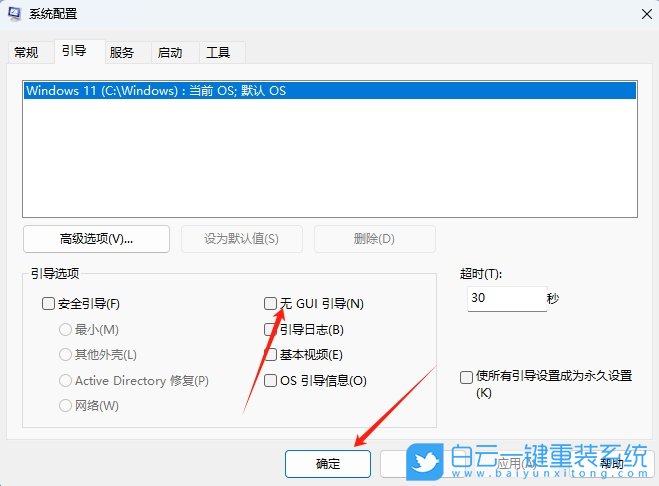659x486 pixels.
Task: Check 使所有引导设置成为永久设置(K) box
Action: click(x=467, y=377)
